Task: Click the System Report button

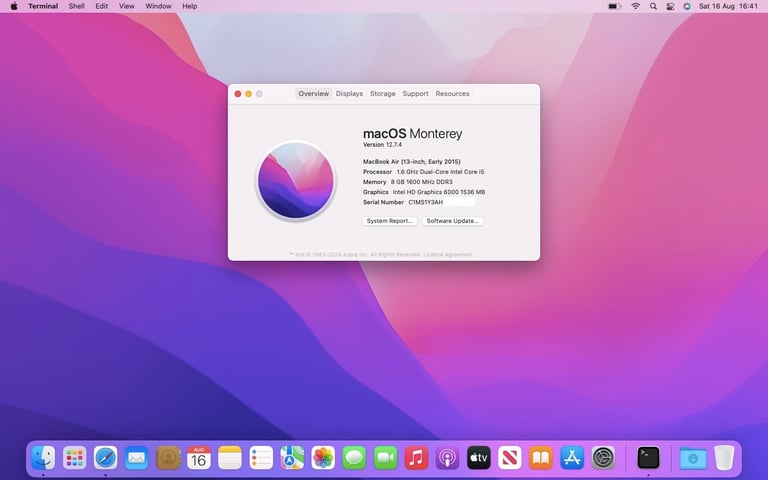Action: pyautogui.click(x=390, y=221)
